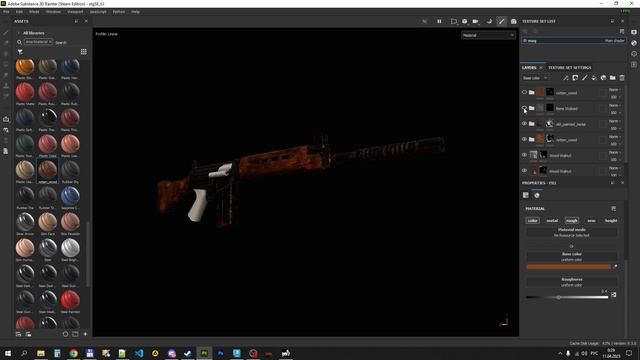Screen dimensions: 640x360
Task: Hide the old_painted_metal layer
Action: pyautogui.click(x=524, y=124)
